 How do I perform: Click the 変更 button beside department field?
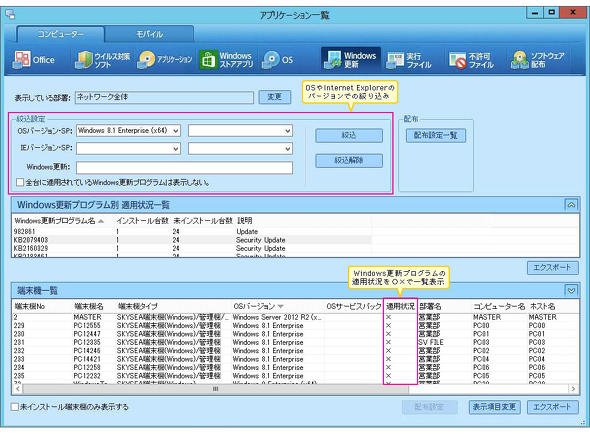pos(275,97)
